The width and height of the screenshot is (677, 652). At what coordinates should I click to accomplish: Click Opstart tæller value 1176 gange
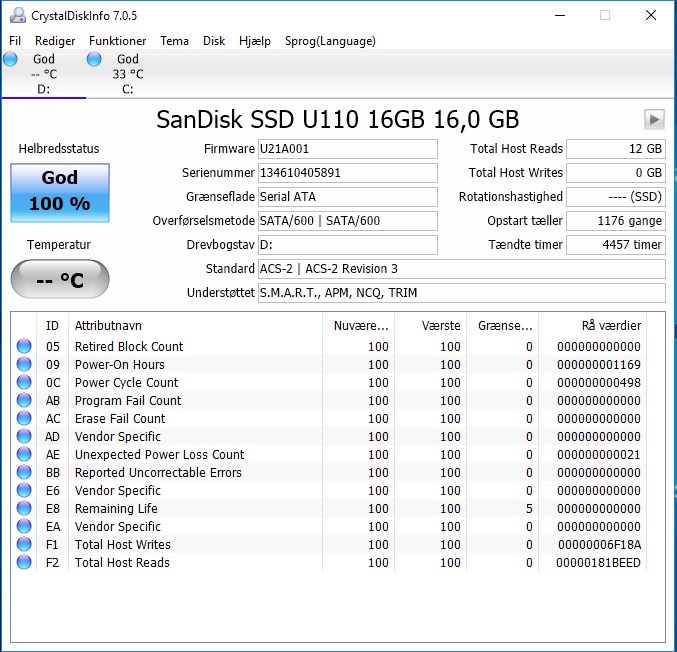[x=616, y=221]
